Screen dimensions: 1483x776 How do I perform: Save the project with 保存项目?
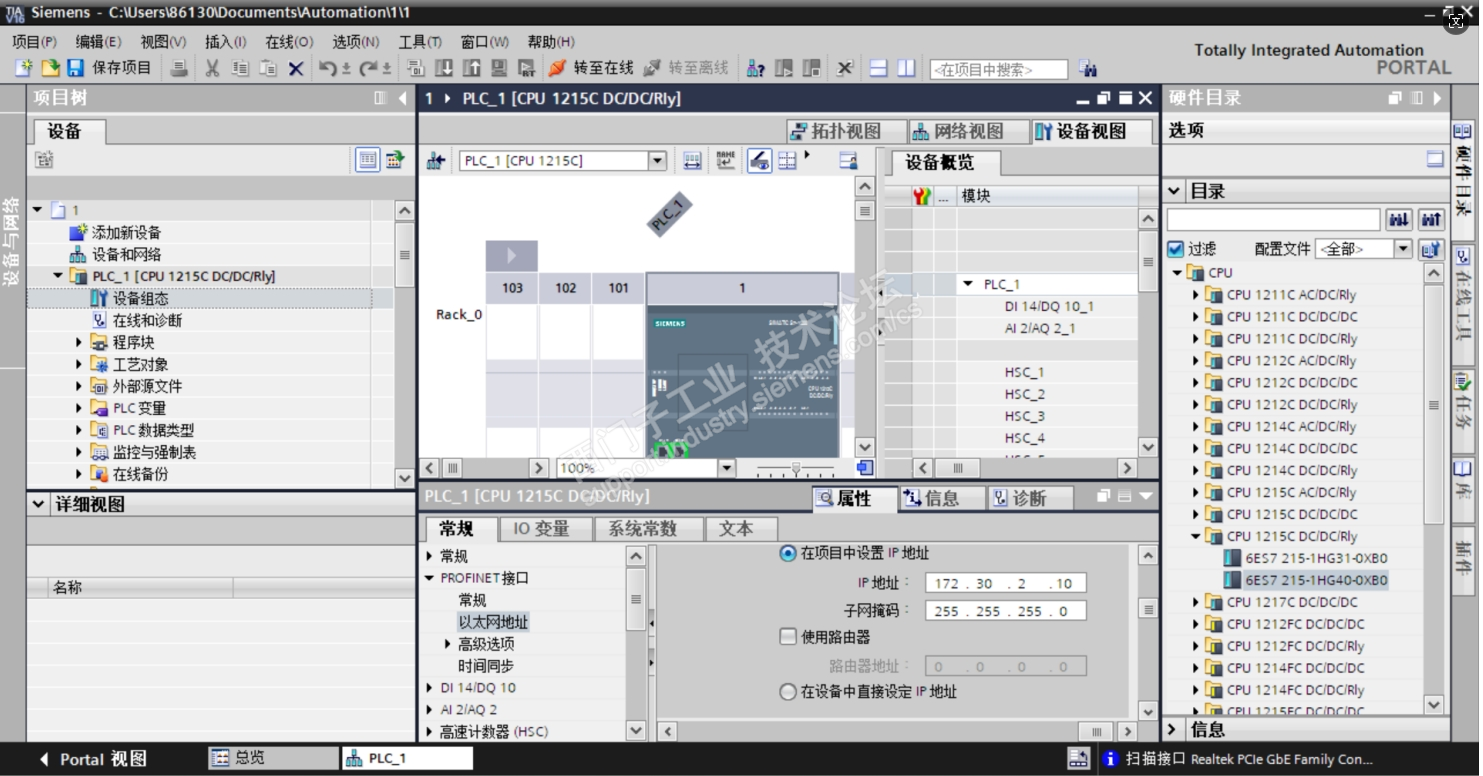coord(109,68)
